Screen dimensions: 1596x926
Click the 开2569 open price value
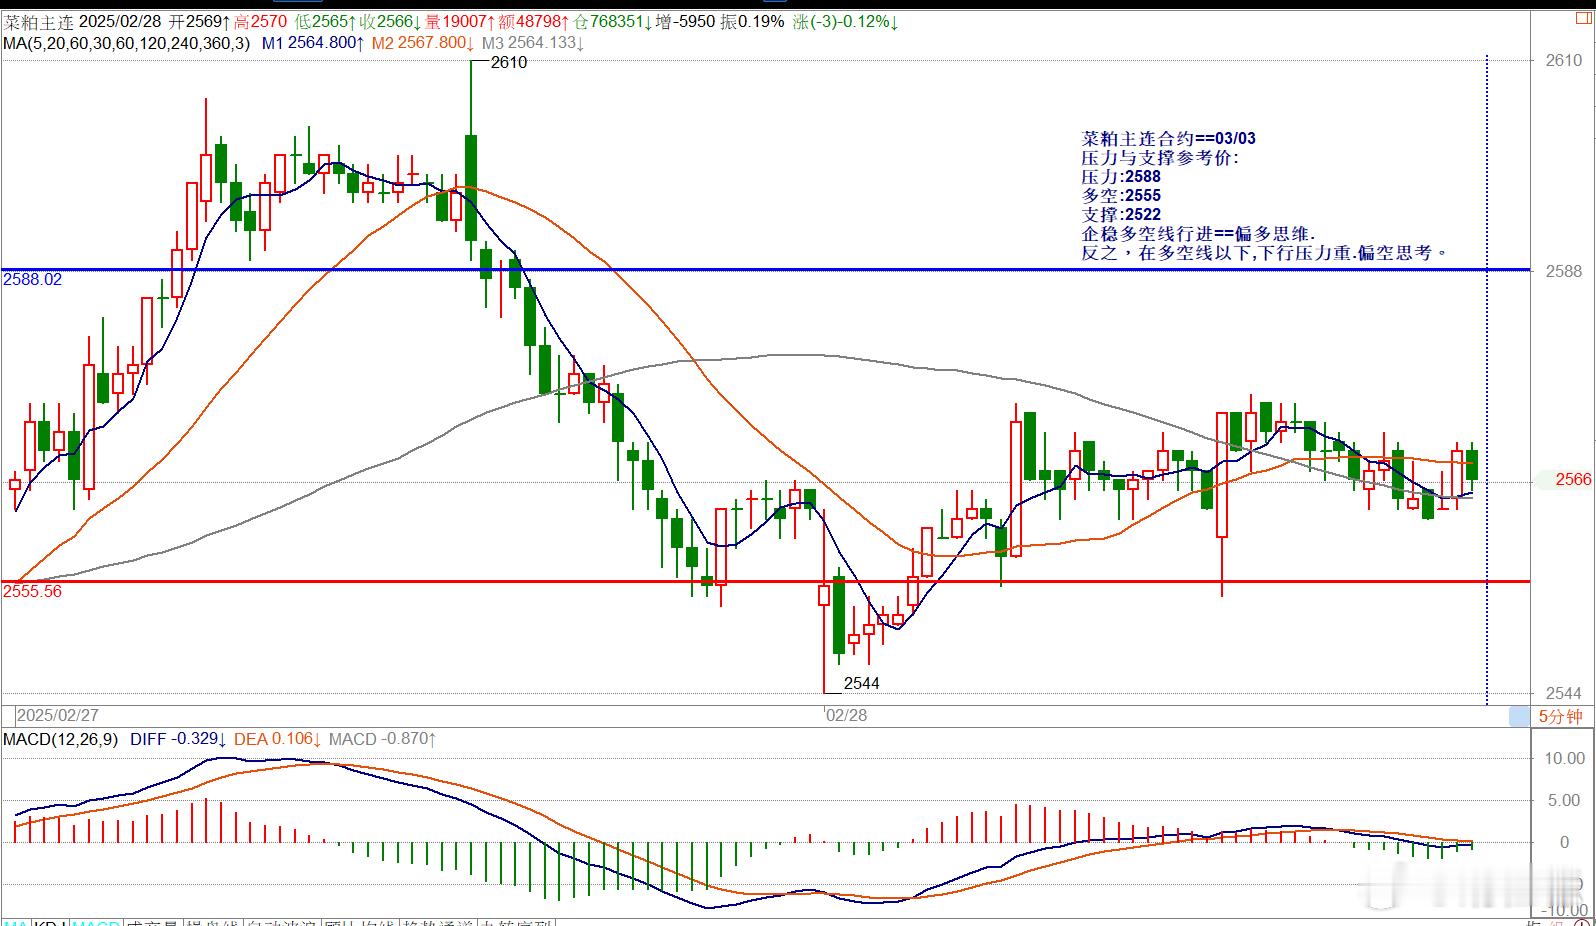coord(199,21)
